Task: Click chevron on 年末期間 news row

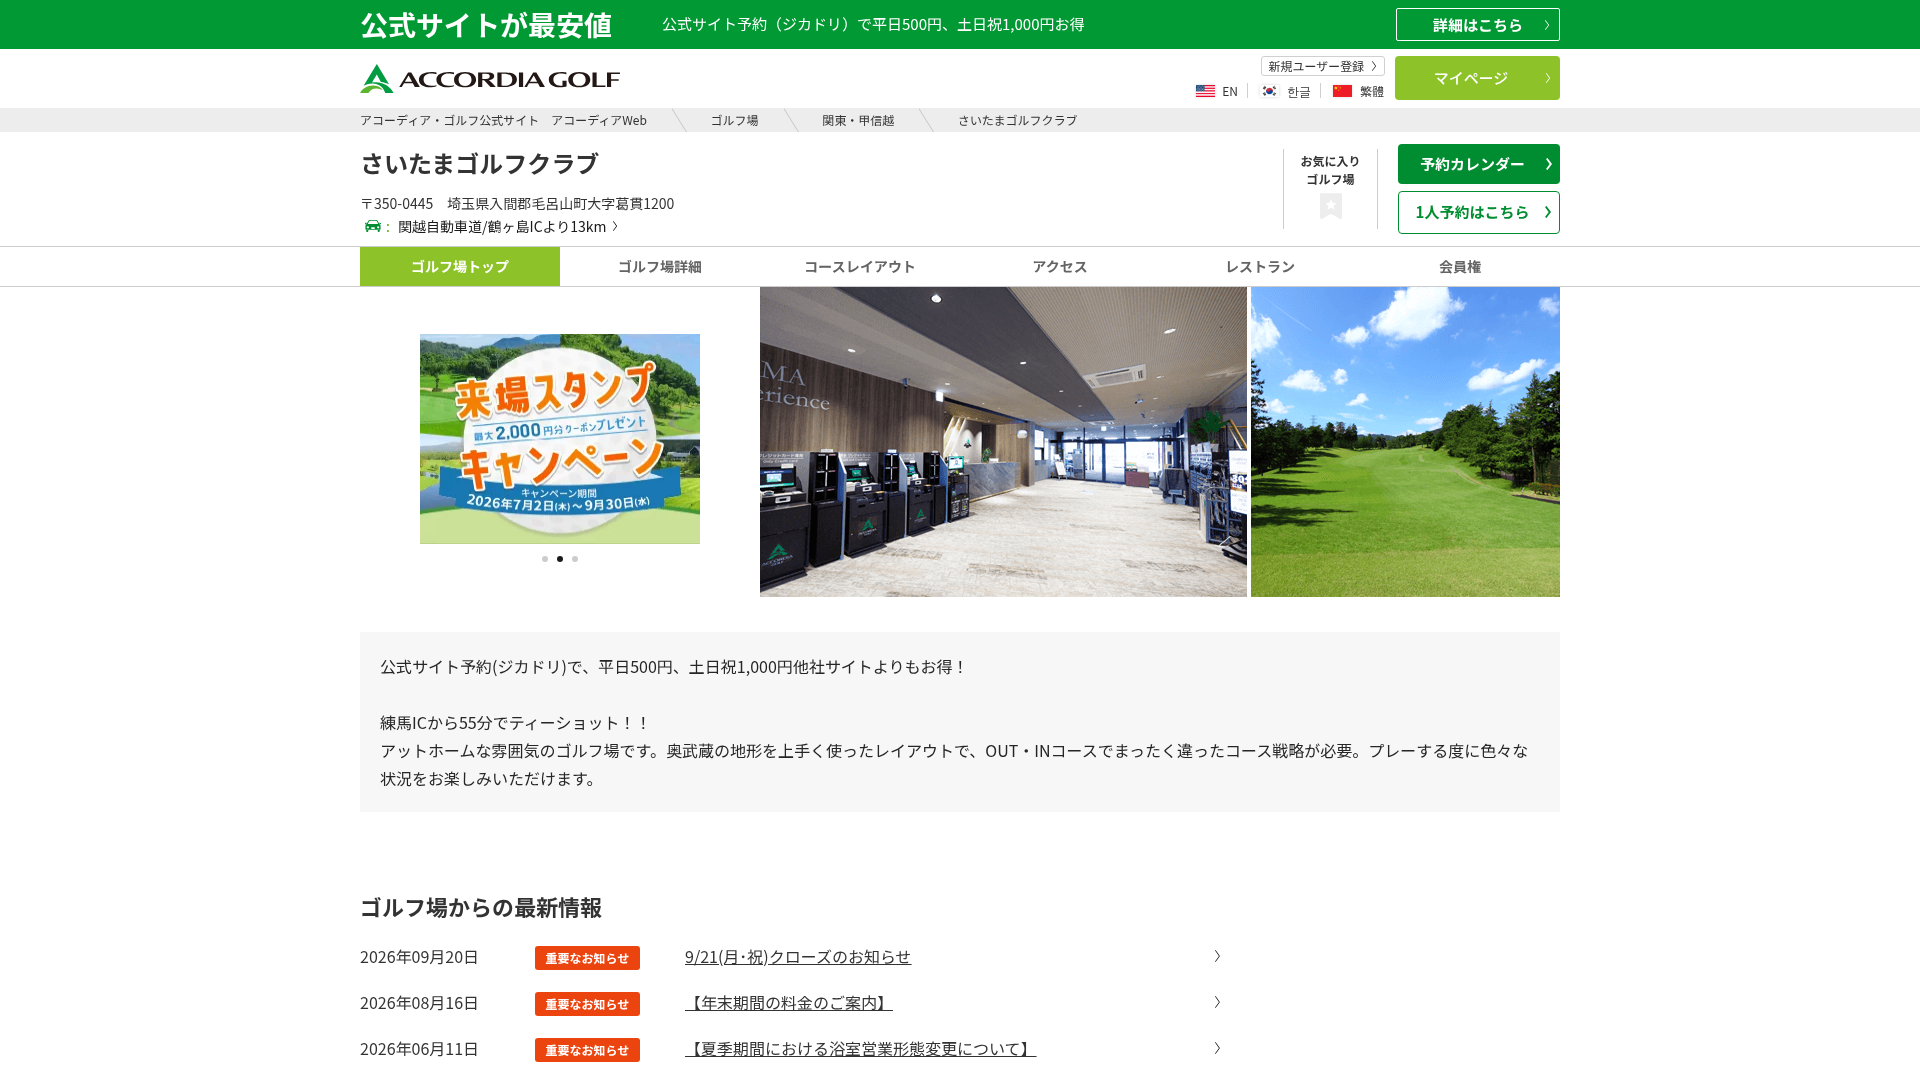Action: (x=1217, y=1002)
